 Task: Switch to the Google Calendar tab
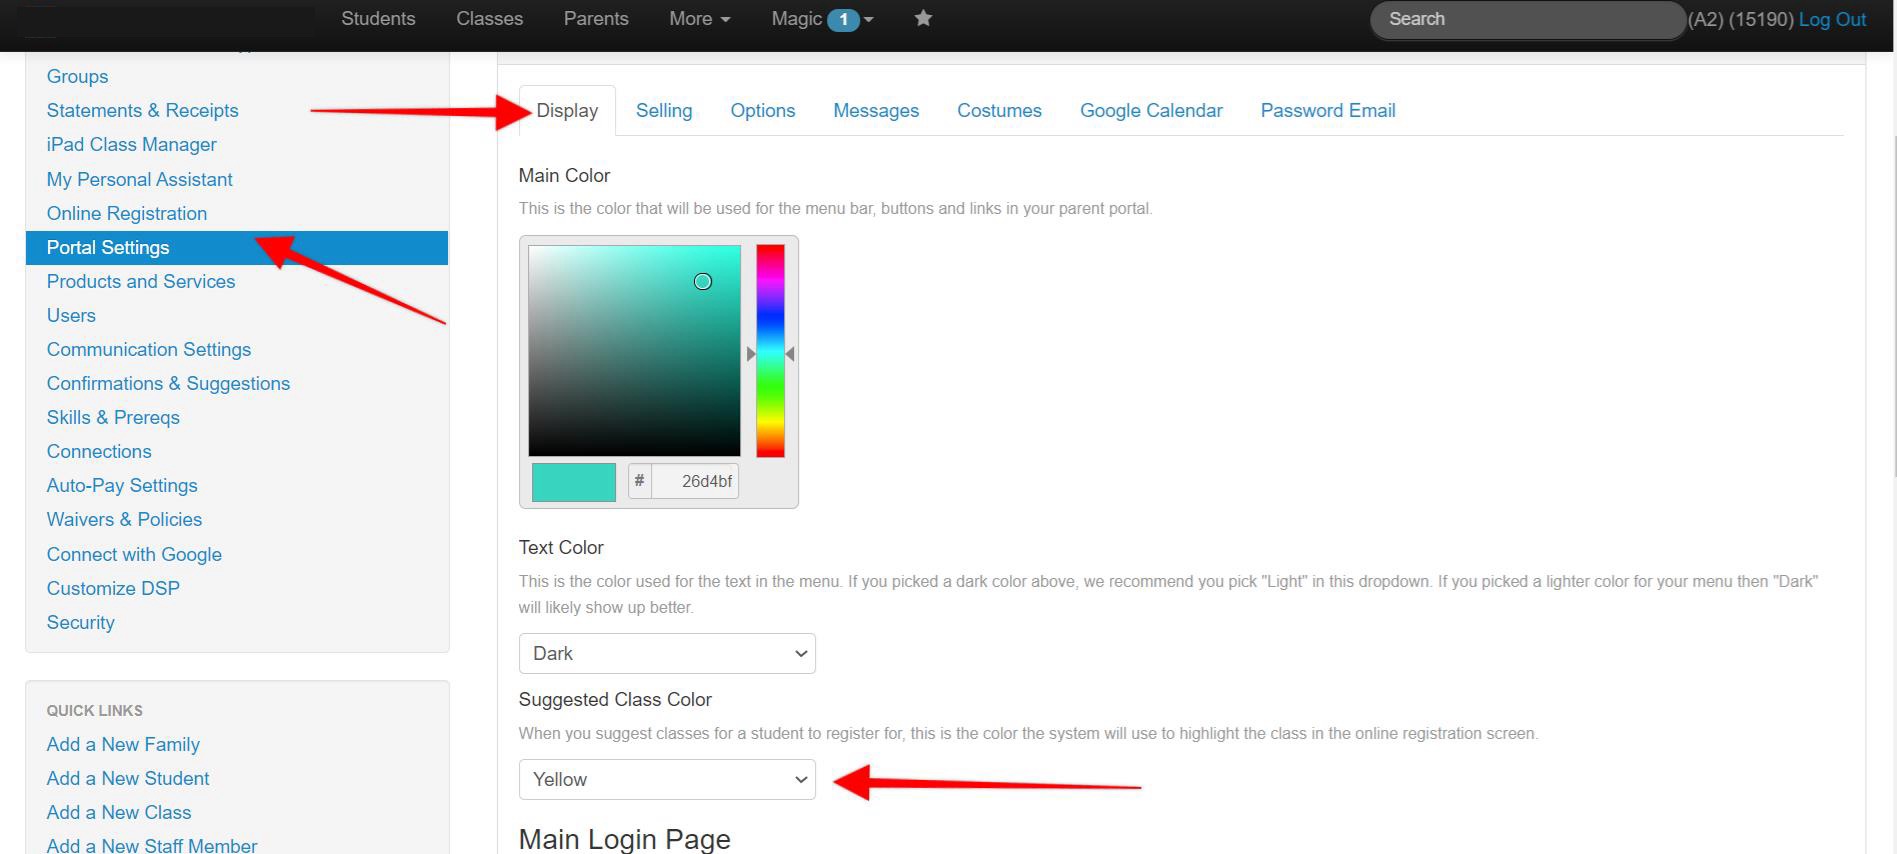coord(1151,111)
